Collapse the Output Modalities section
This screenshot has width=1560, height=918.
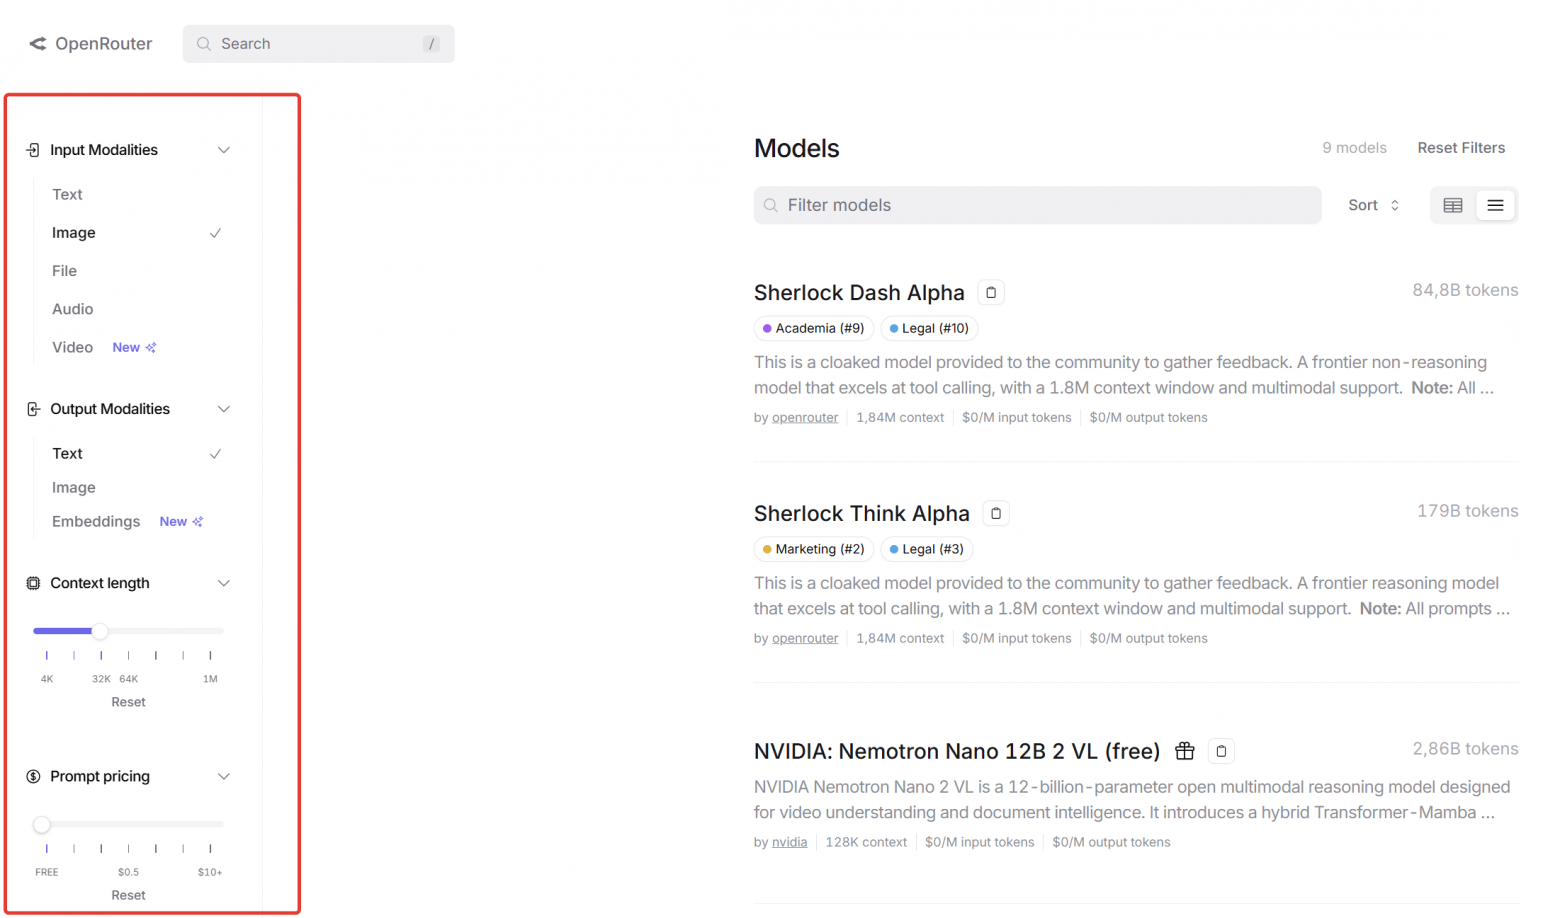point(224,408)
